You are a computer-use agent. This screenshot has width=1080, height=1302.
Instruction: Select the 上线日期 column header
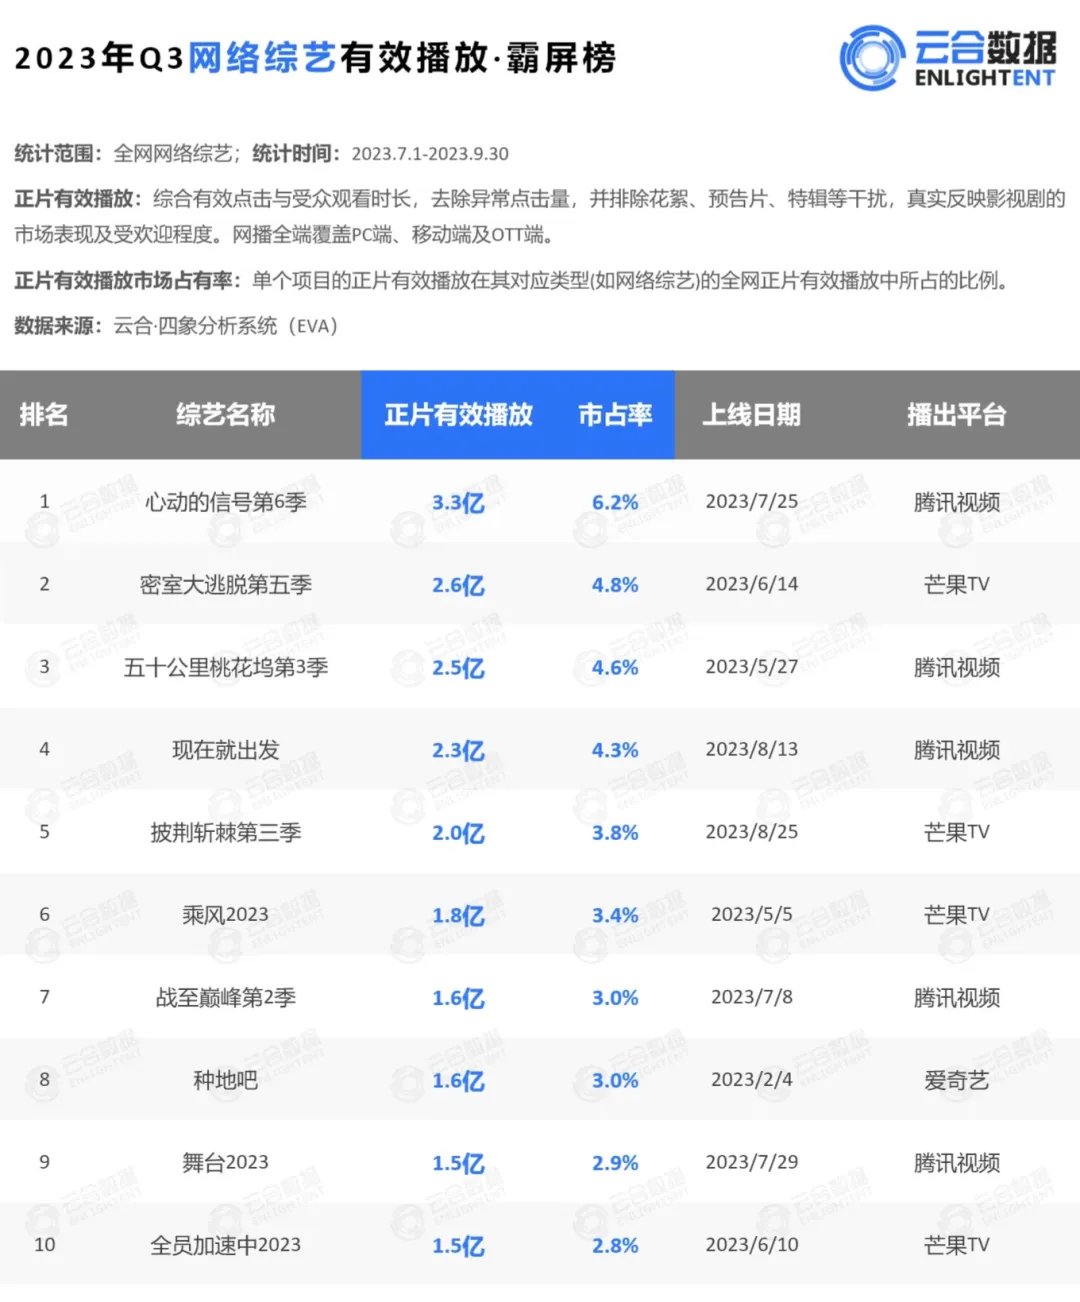pyautogui.click(x=752, y=415)
